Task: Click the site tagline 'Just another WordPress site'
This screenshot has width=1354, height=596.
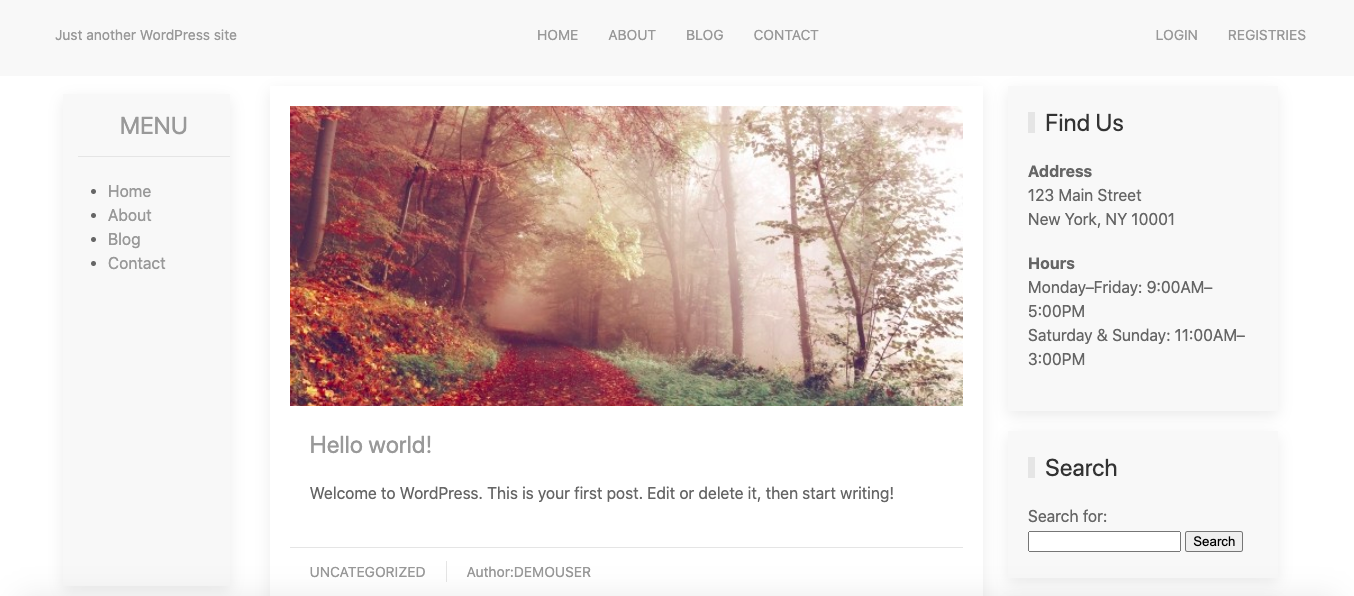Action: click(x=146, y=35)
